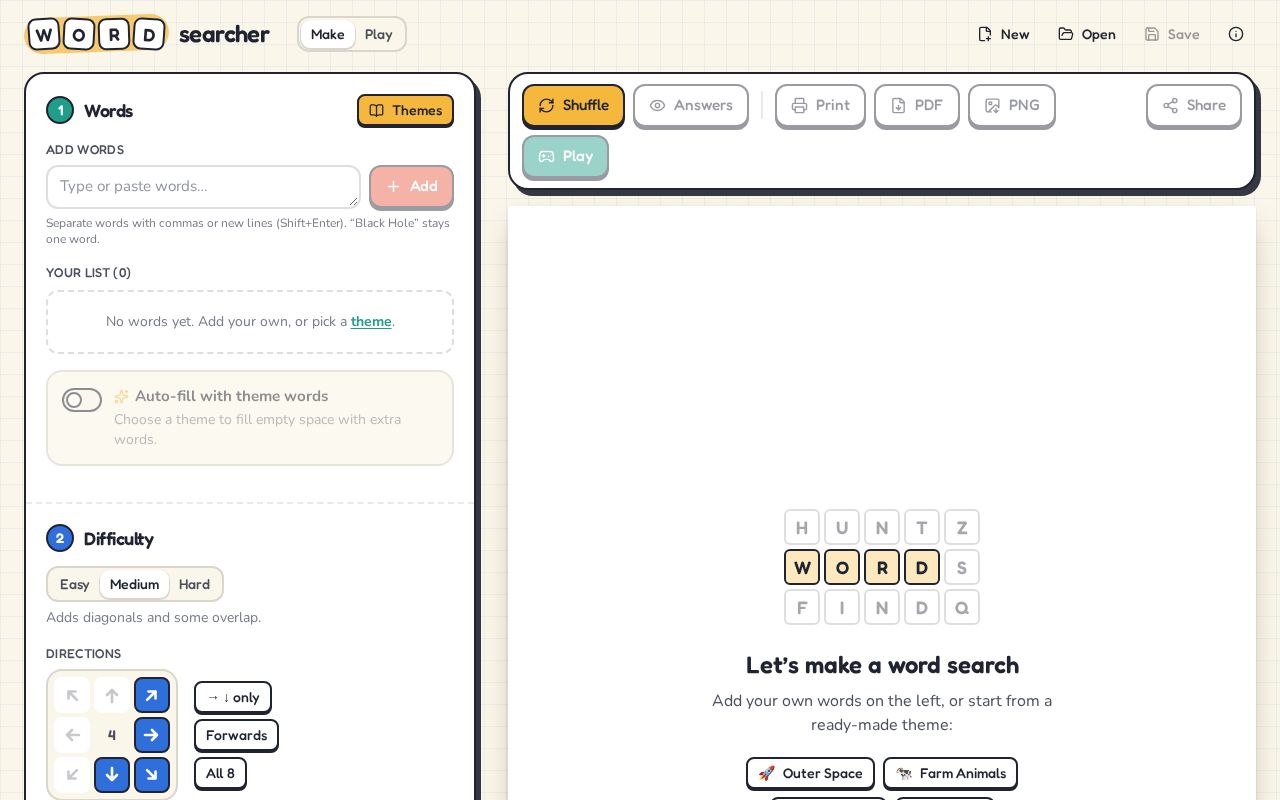Shuffle the puzzle grid
The width and height of the screenshot is (1280, 800).
(573, 105)
